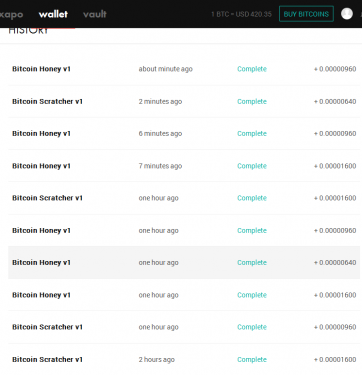Click the + 0.00000640 amount in the highlighted row
The width and height of the screenshot is (362, 375).
(335, 263)
